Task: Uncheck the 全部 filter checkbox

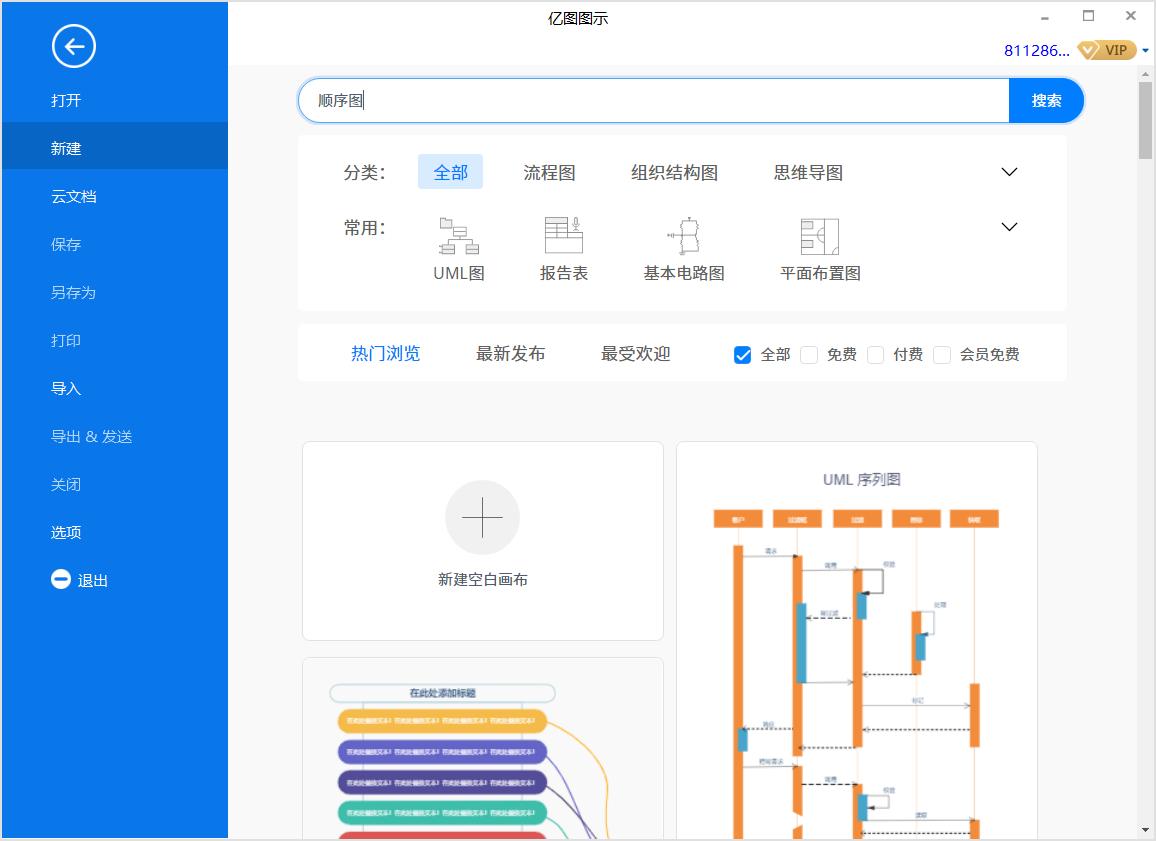Action: 742,354
